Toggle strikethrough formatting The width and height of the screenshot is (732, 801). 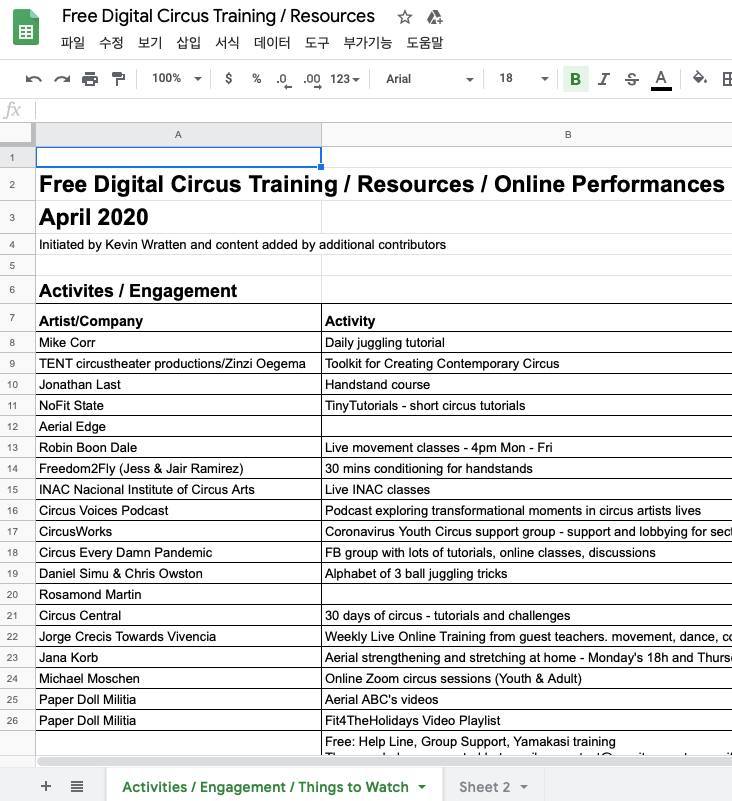(632, 79)
